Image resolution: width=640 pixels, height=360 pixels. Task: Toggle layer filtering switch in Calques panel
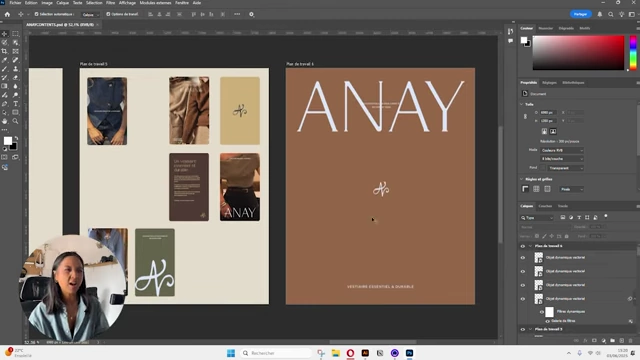click(606, 216)
